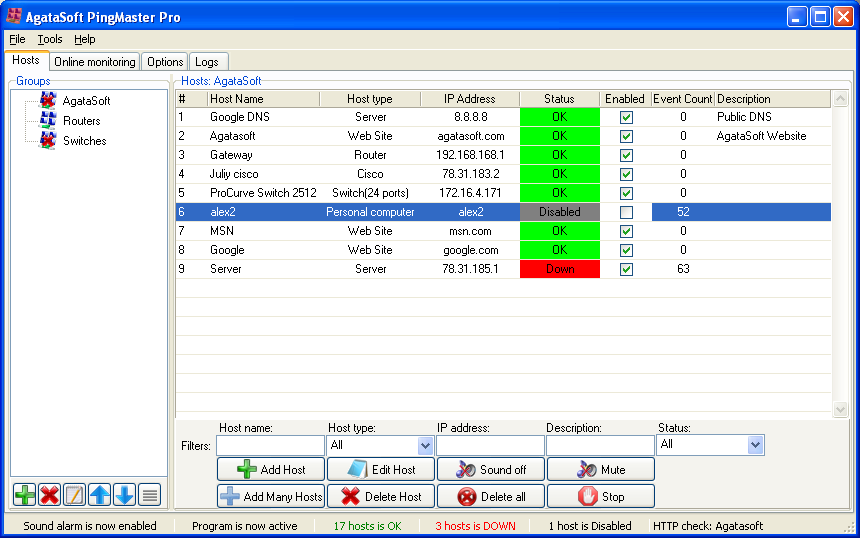Viewport: 860px width, 538px height.
Task: Click the list view icon under groups
Action: [x=149, y=494]
